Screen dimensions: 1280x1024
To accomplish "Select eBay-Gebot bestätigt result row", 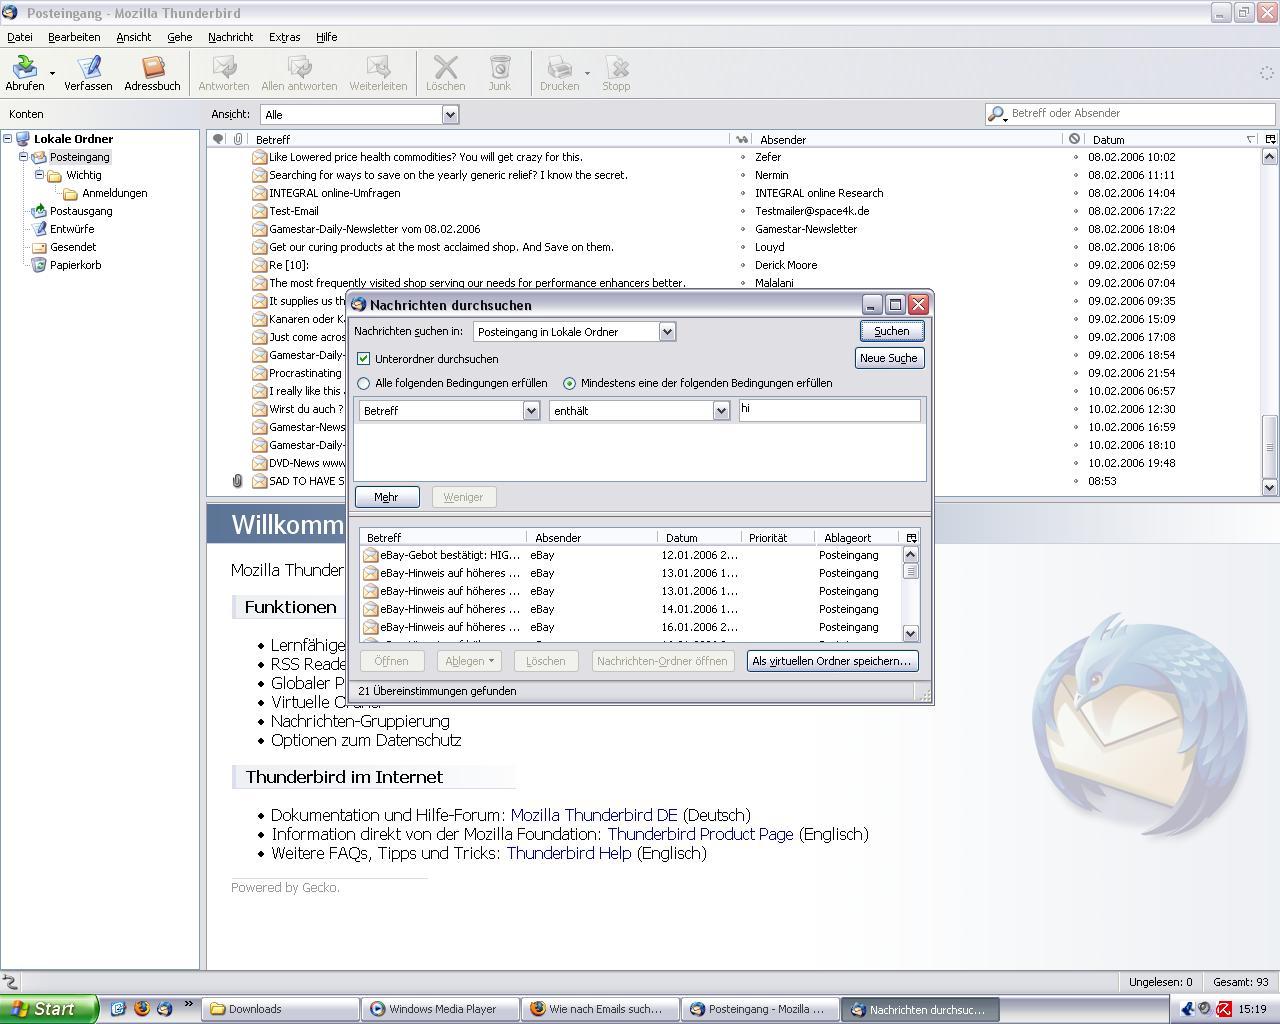I will coord(630,555).
